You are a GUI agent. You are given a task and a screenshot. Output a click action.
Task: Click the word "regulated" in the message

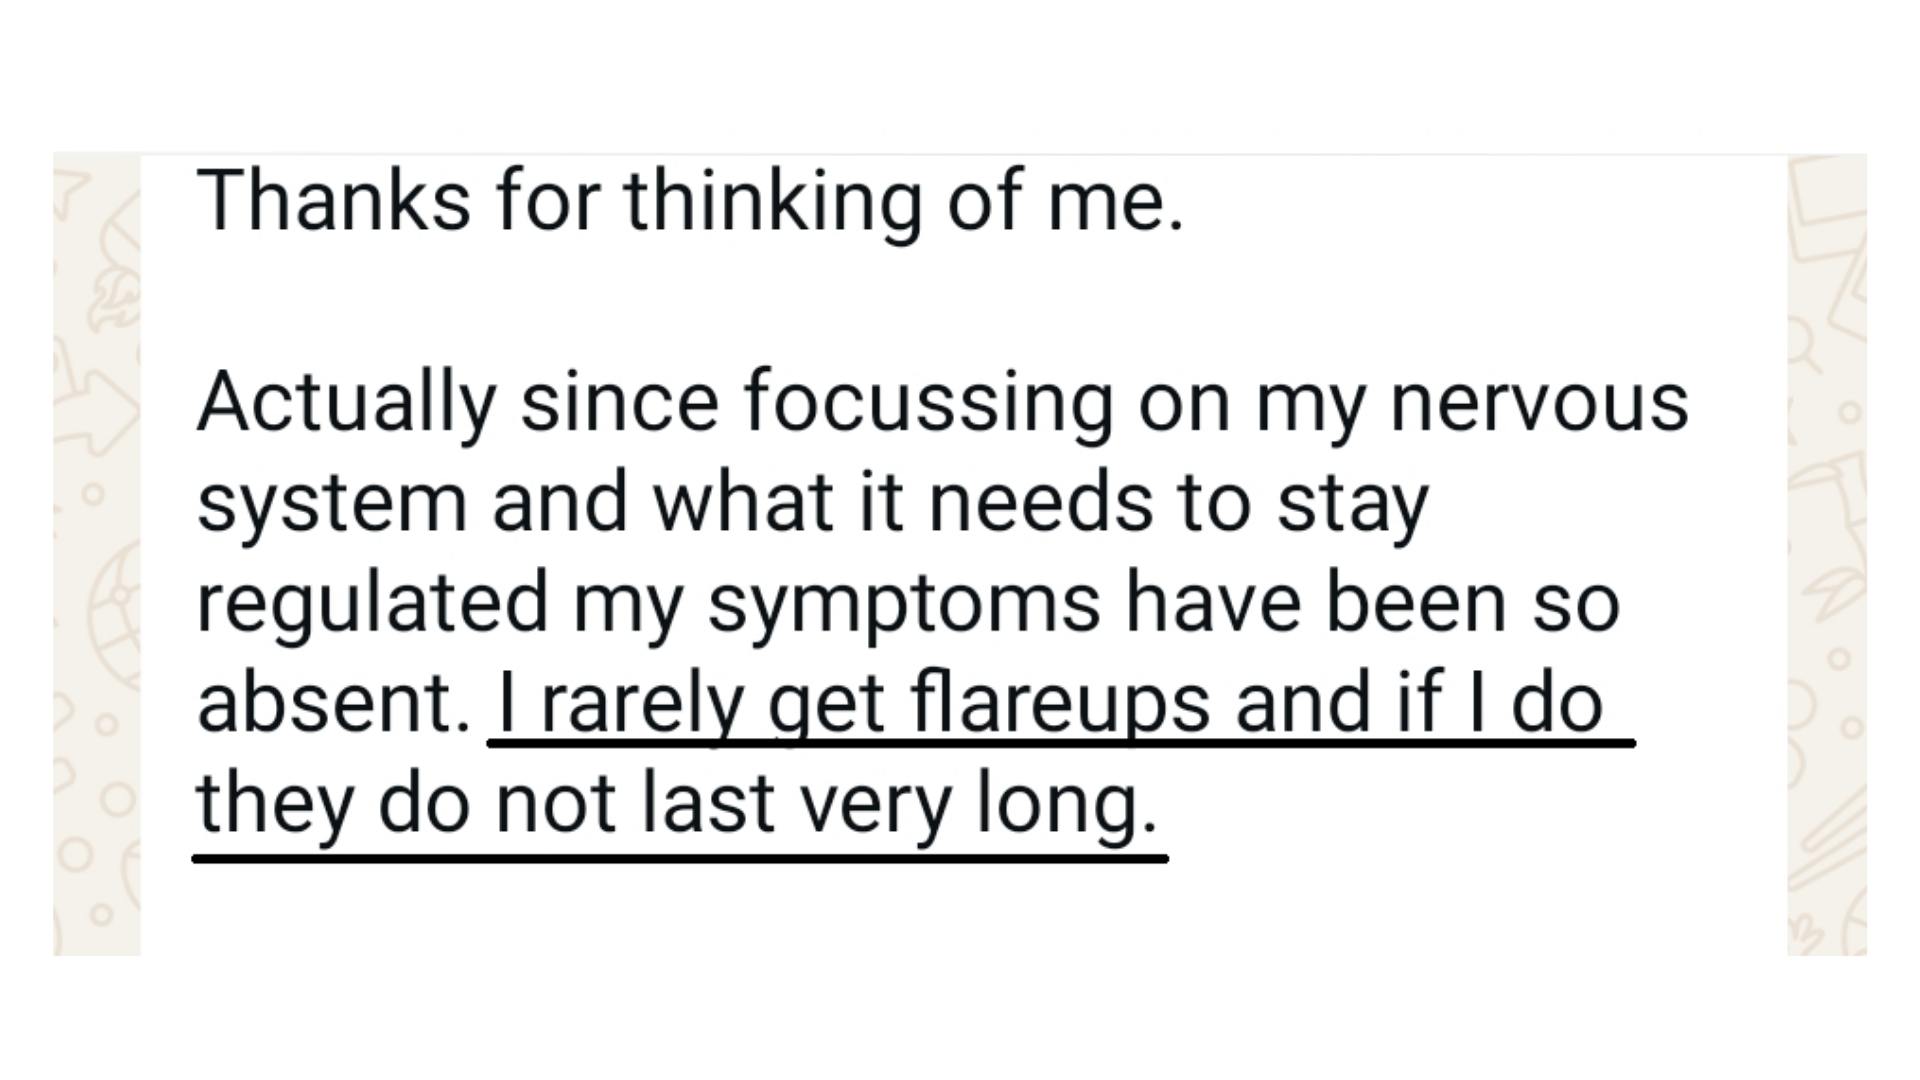[373, 604]
